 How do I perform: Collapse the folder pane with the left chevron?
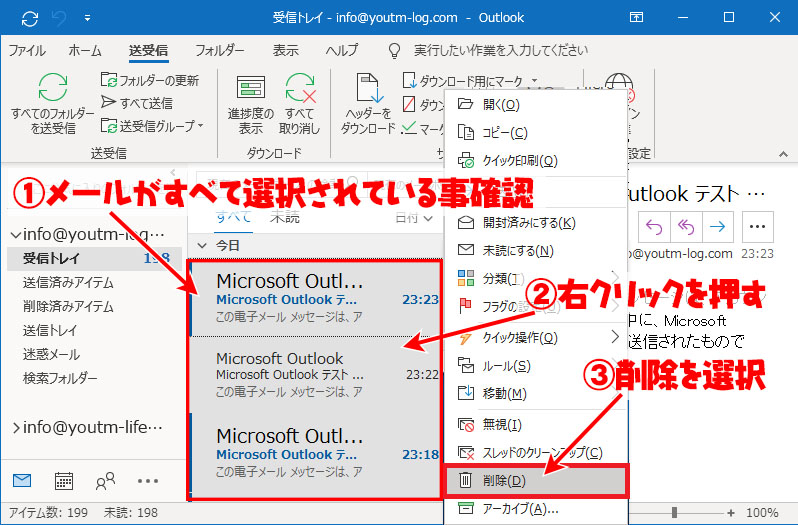tap(173, 172)
